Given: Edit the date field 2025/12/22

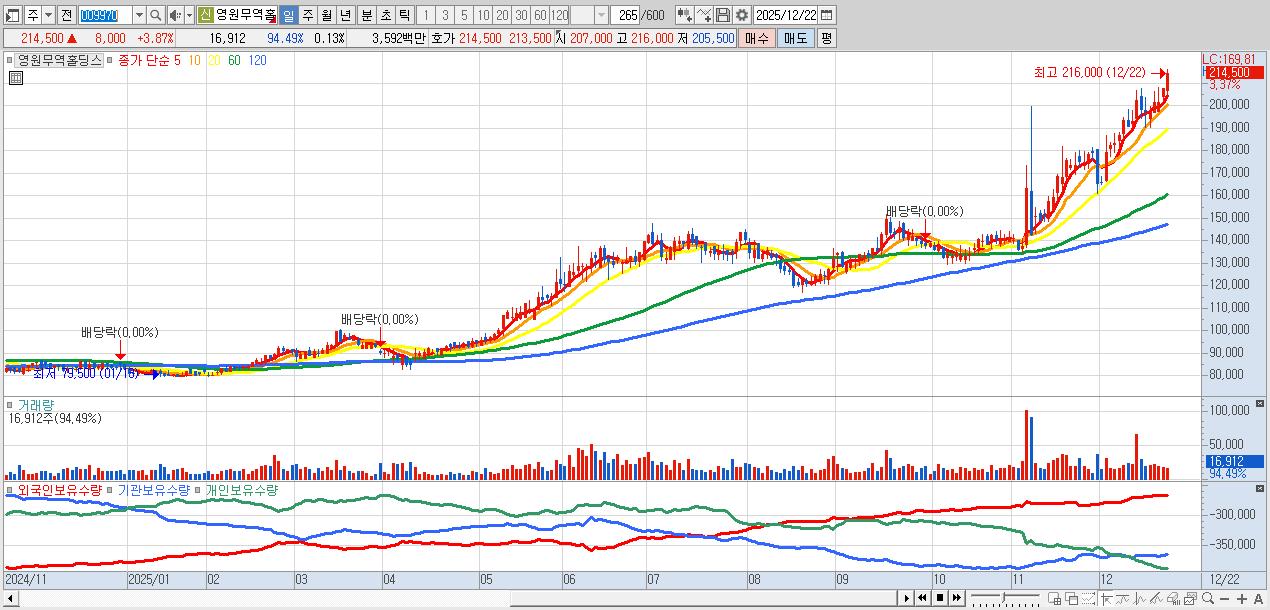Looking at the screenshot, I should click(x=785, y=15).
